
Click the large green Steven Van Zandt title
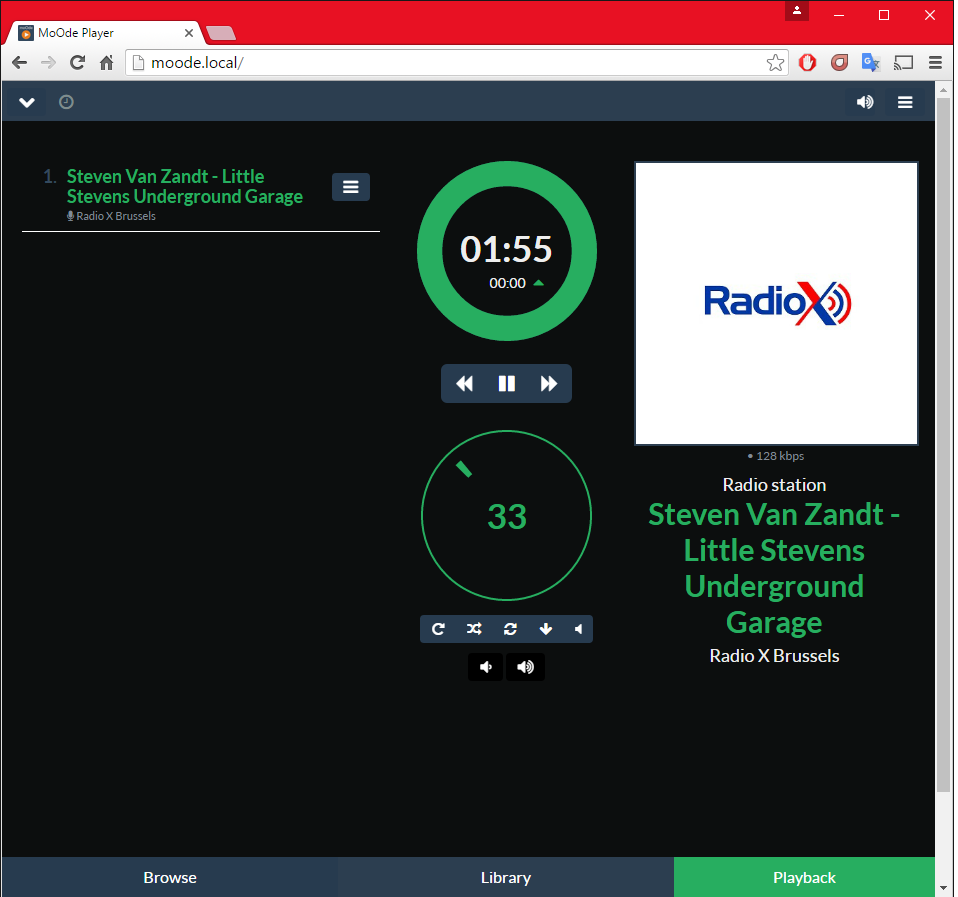774,568
